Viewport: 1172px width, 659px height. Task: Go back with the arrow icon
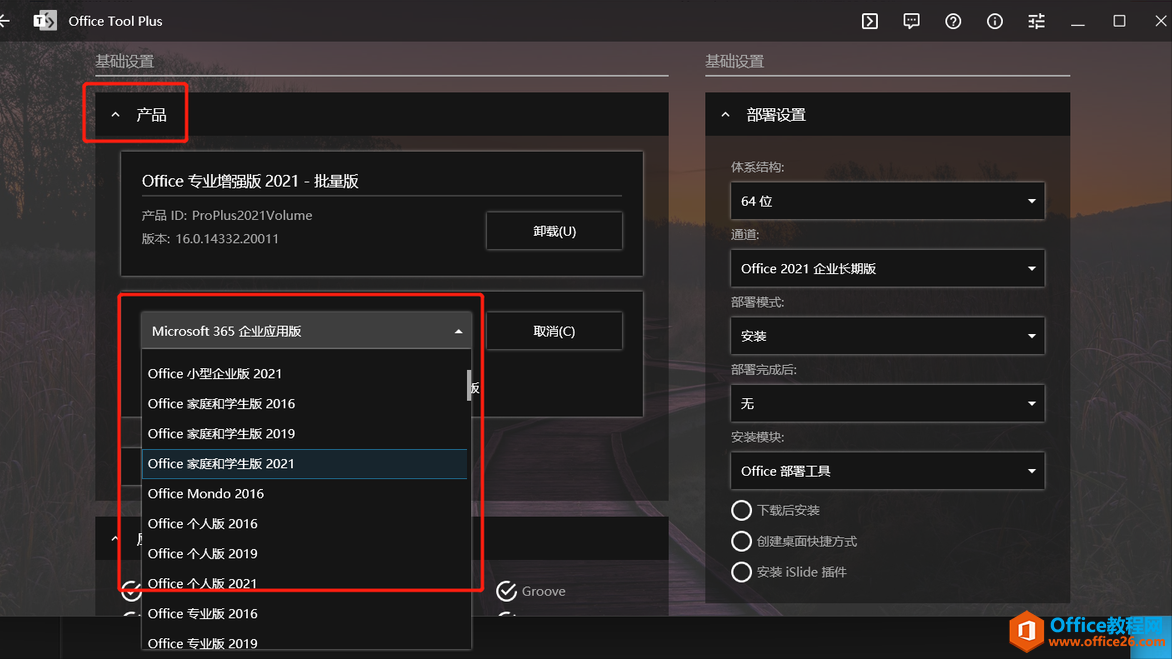click(x=4, y=21)
